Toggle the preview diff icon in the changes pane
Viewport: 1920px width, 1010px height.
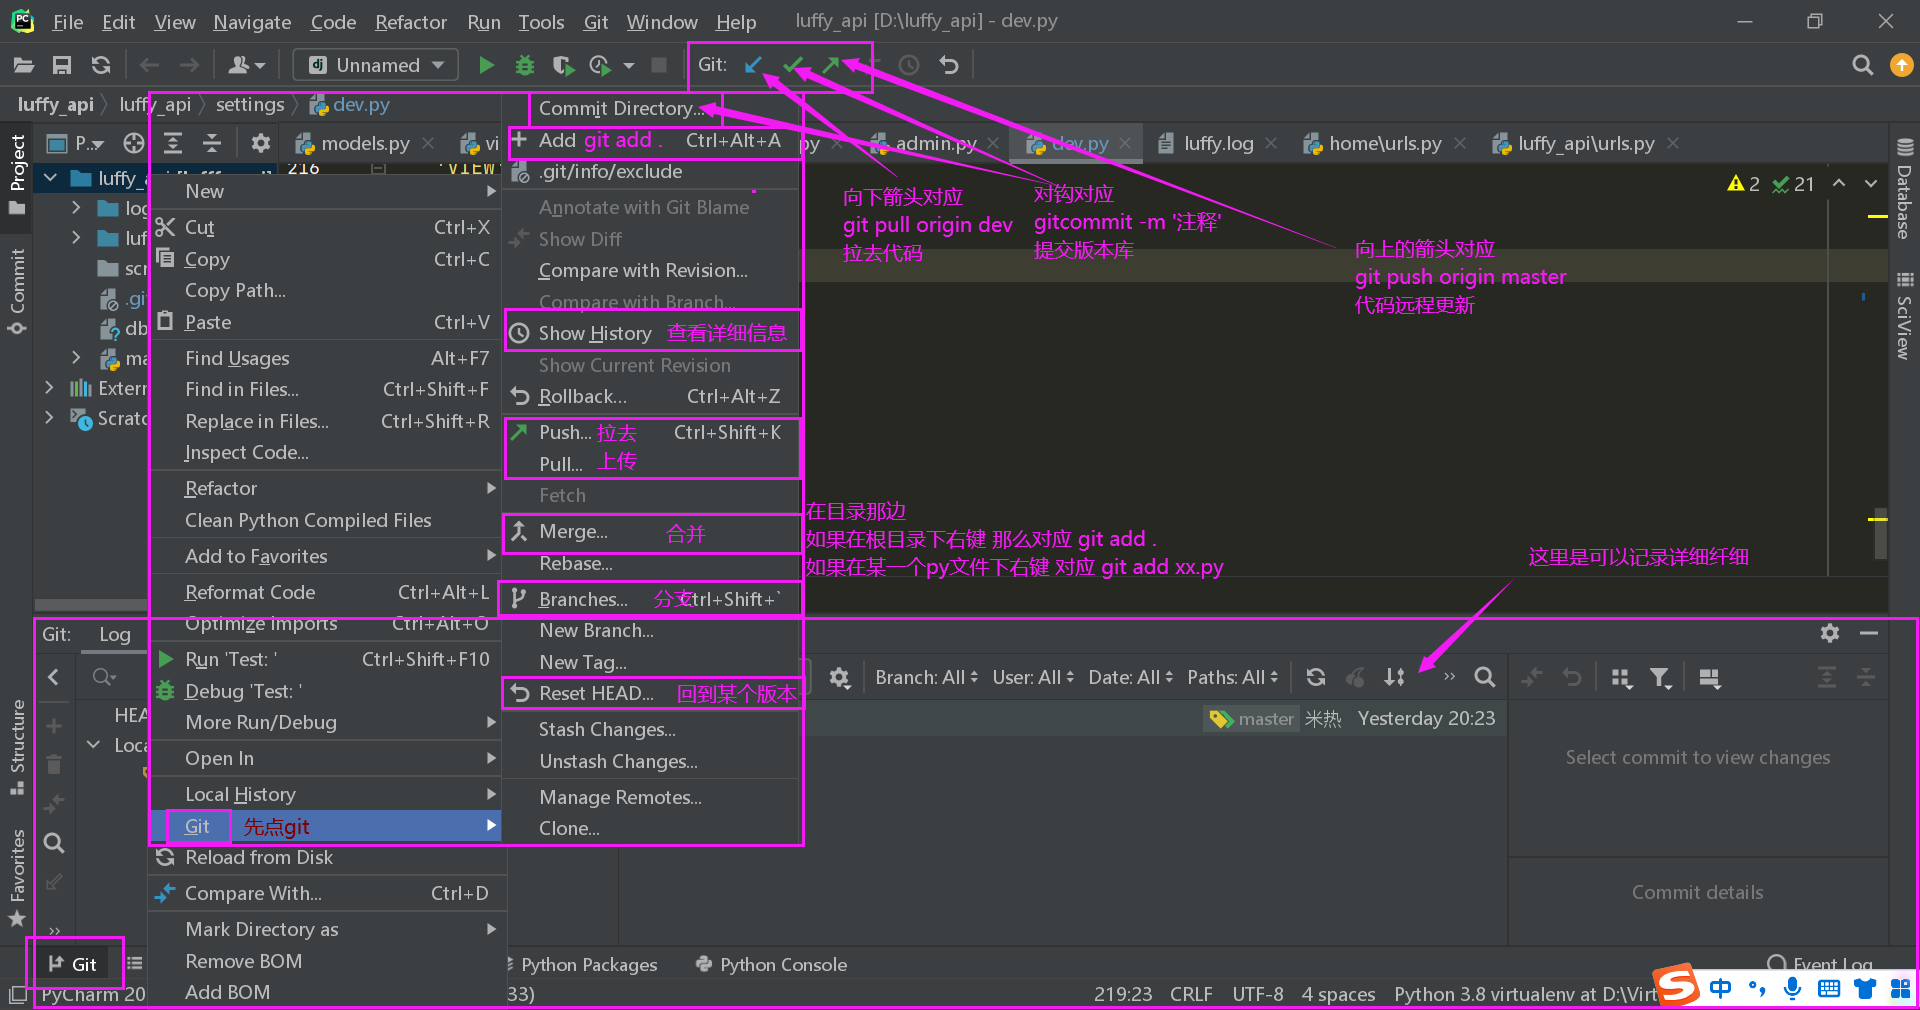[x=1710, y=678]
